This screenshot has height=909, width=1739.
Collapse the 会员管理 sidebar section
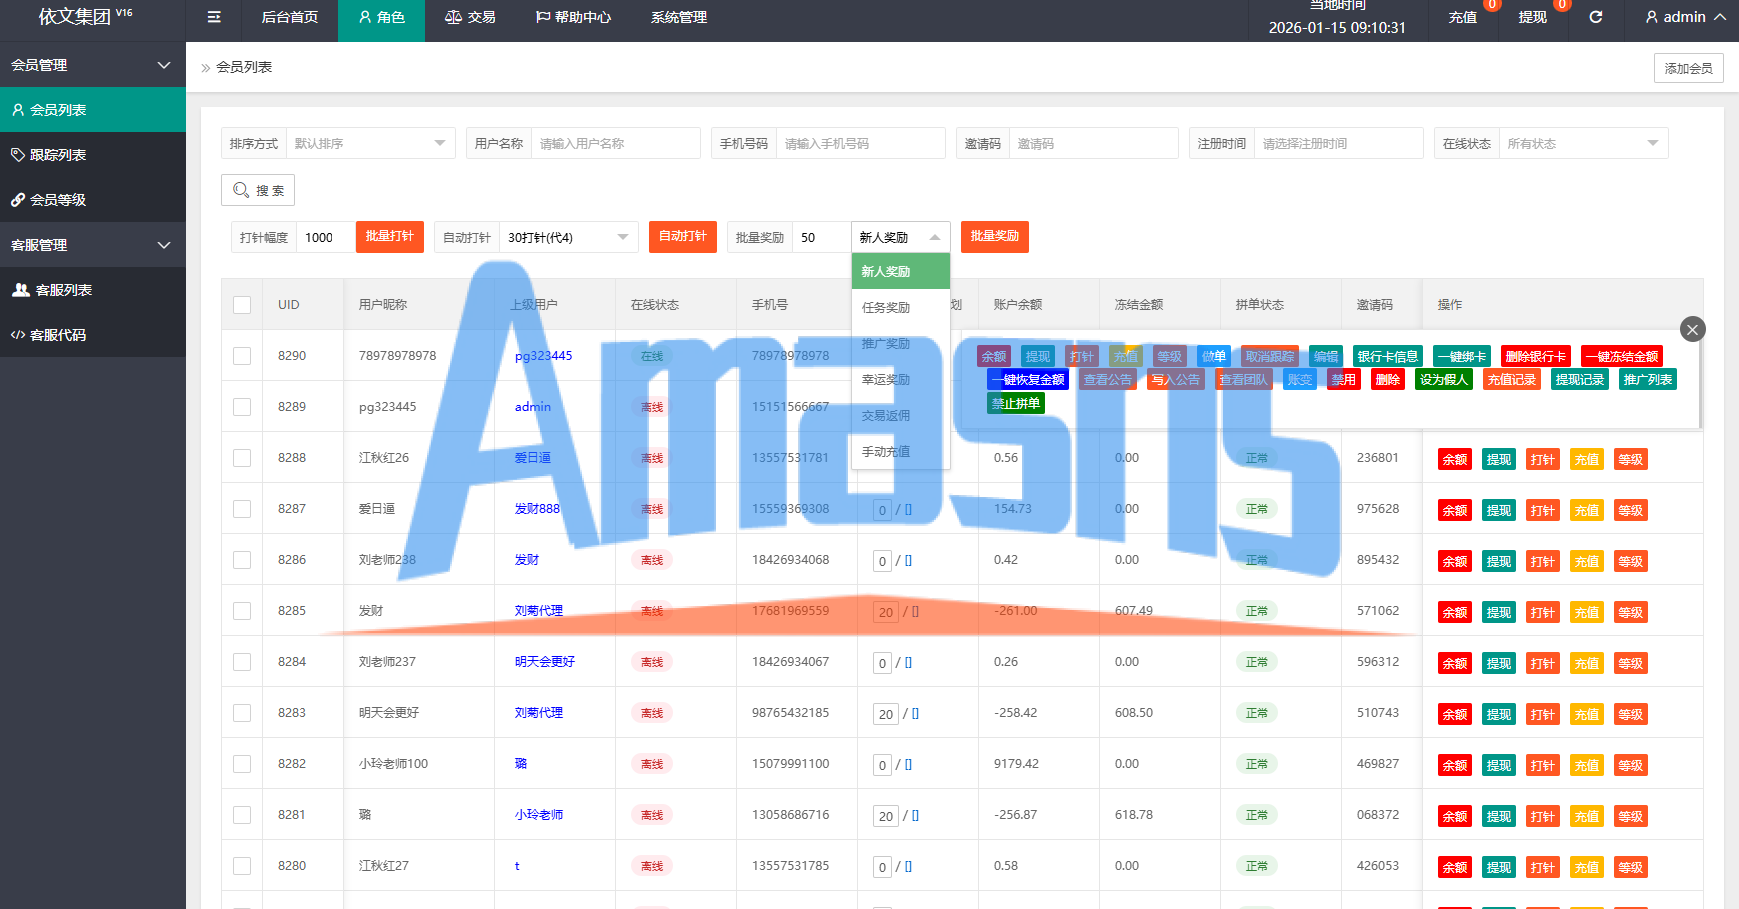93,65
